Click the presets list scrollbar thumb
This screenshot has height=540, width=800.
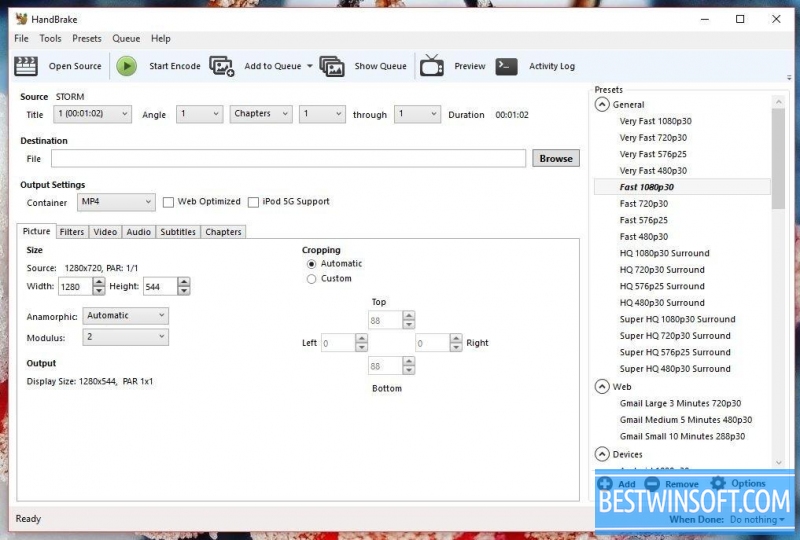coord(779,158)
